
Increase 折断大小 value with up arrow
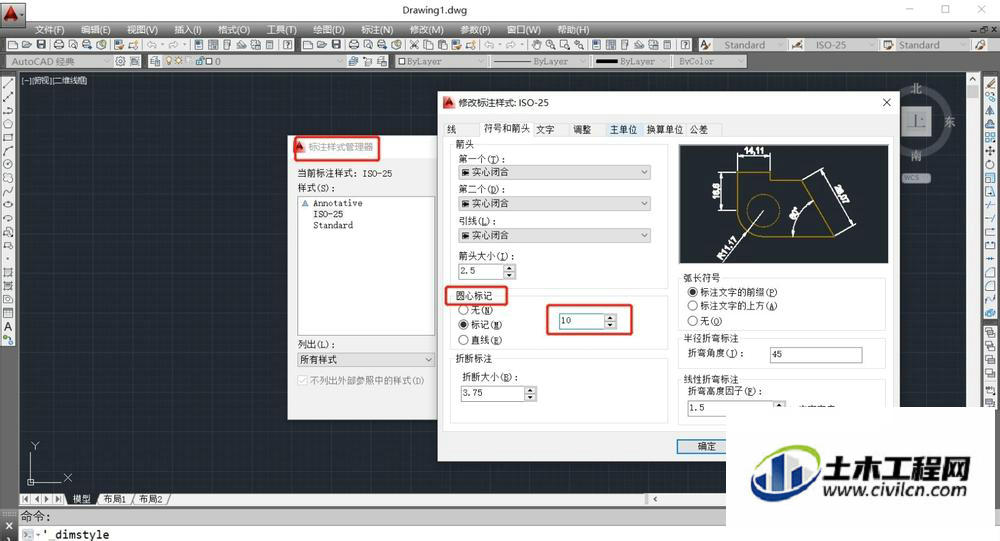coord(531,390)
